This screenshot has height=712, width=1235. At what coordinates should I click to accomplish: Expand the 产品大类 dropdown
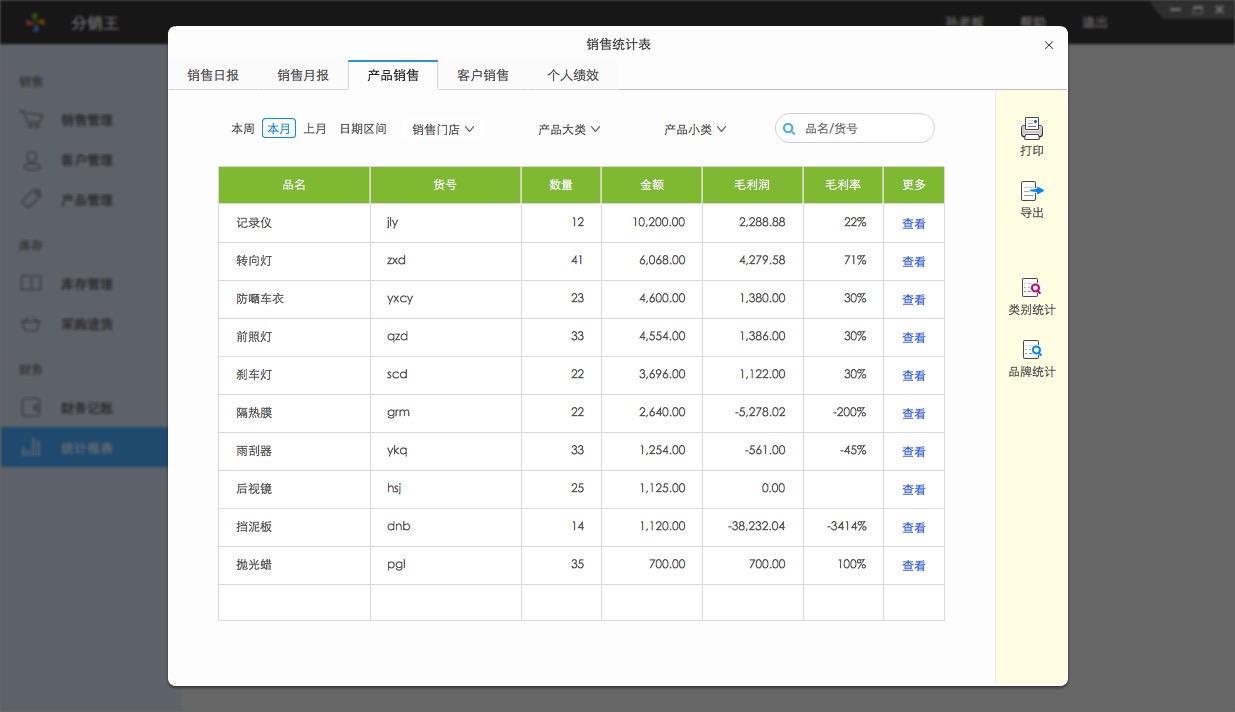coord(569,129)
